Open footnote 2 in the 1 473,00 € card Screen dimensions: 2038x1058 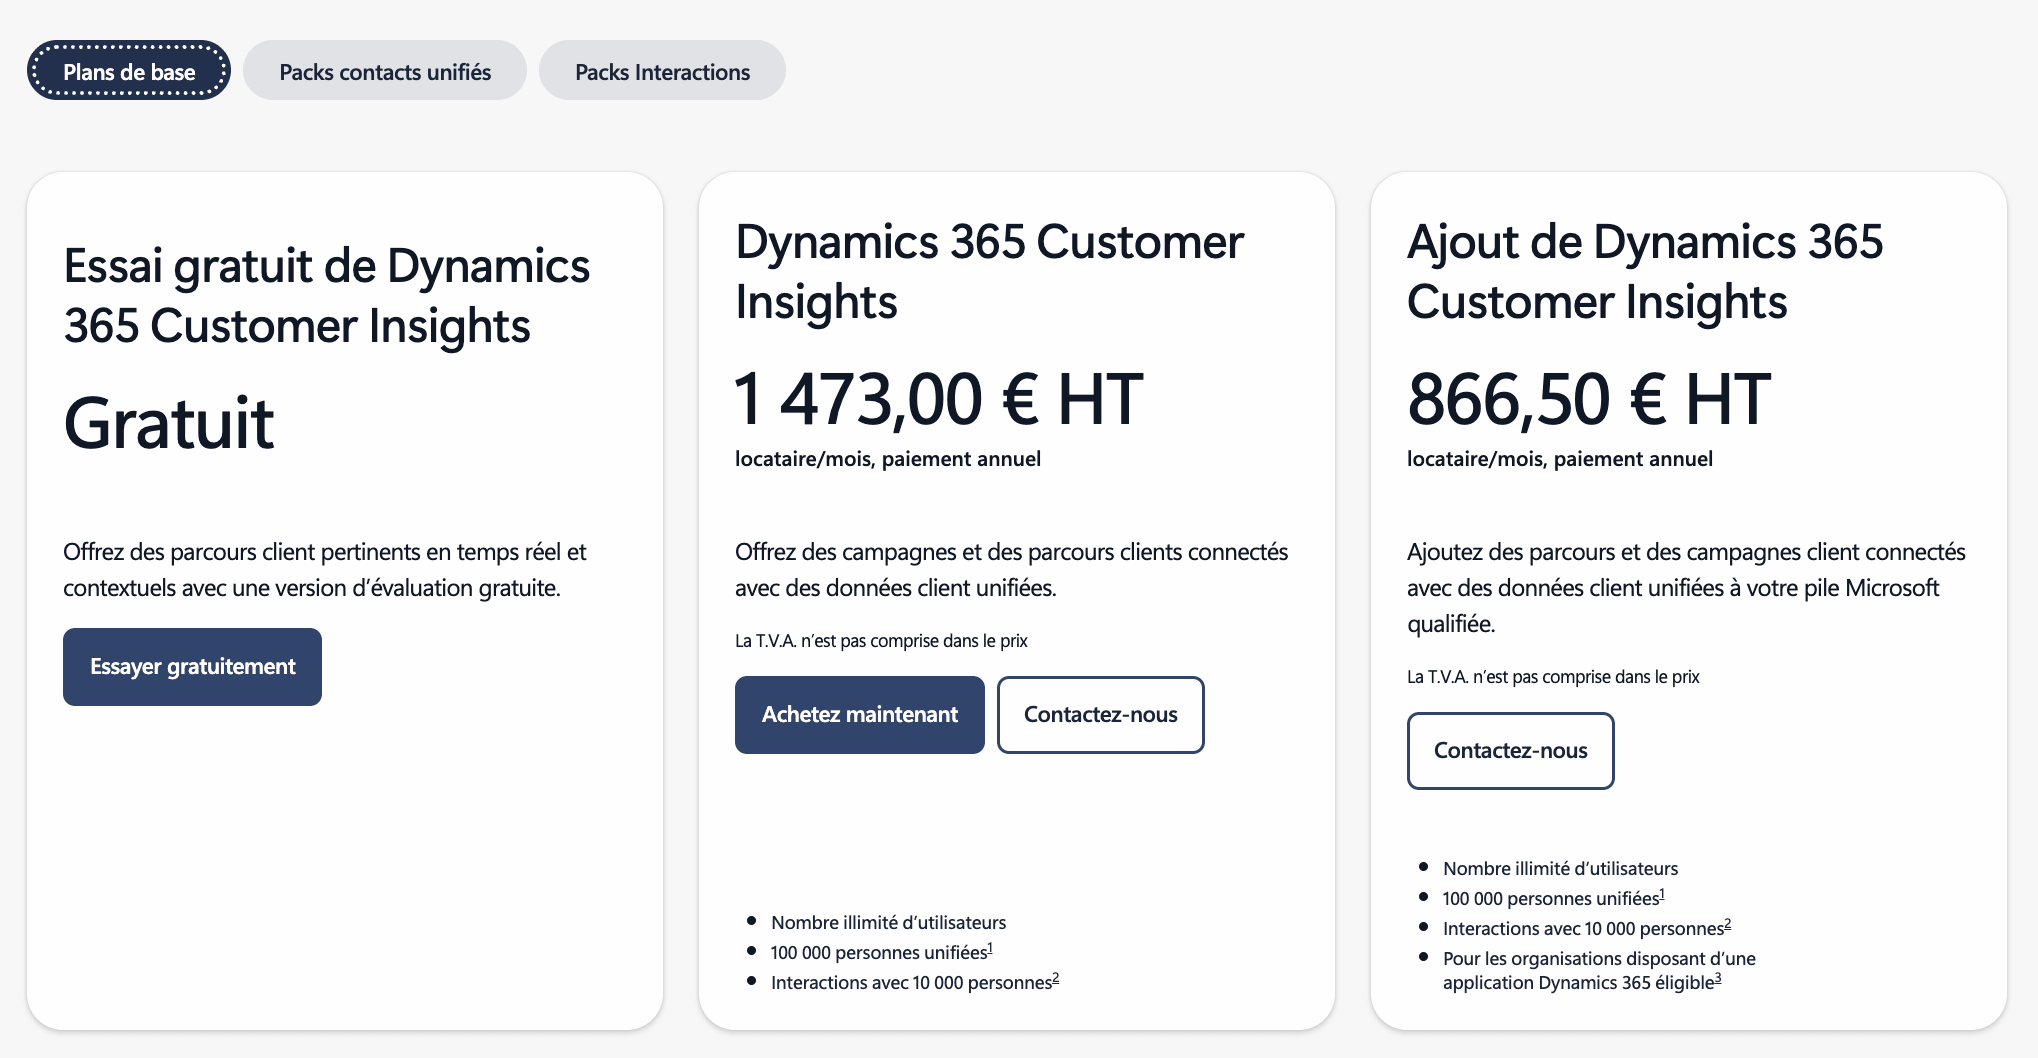(x=1056, y=977)
